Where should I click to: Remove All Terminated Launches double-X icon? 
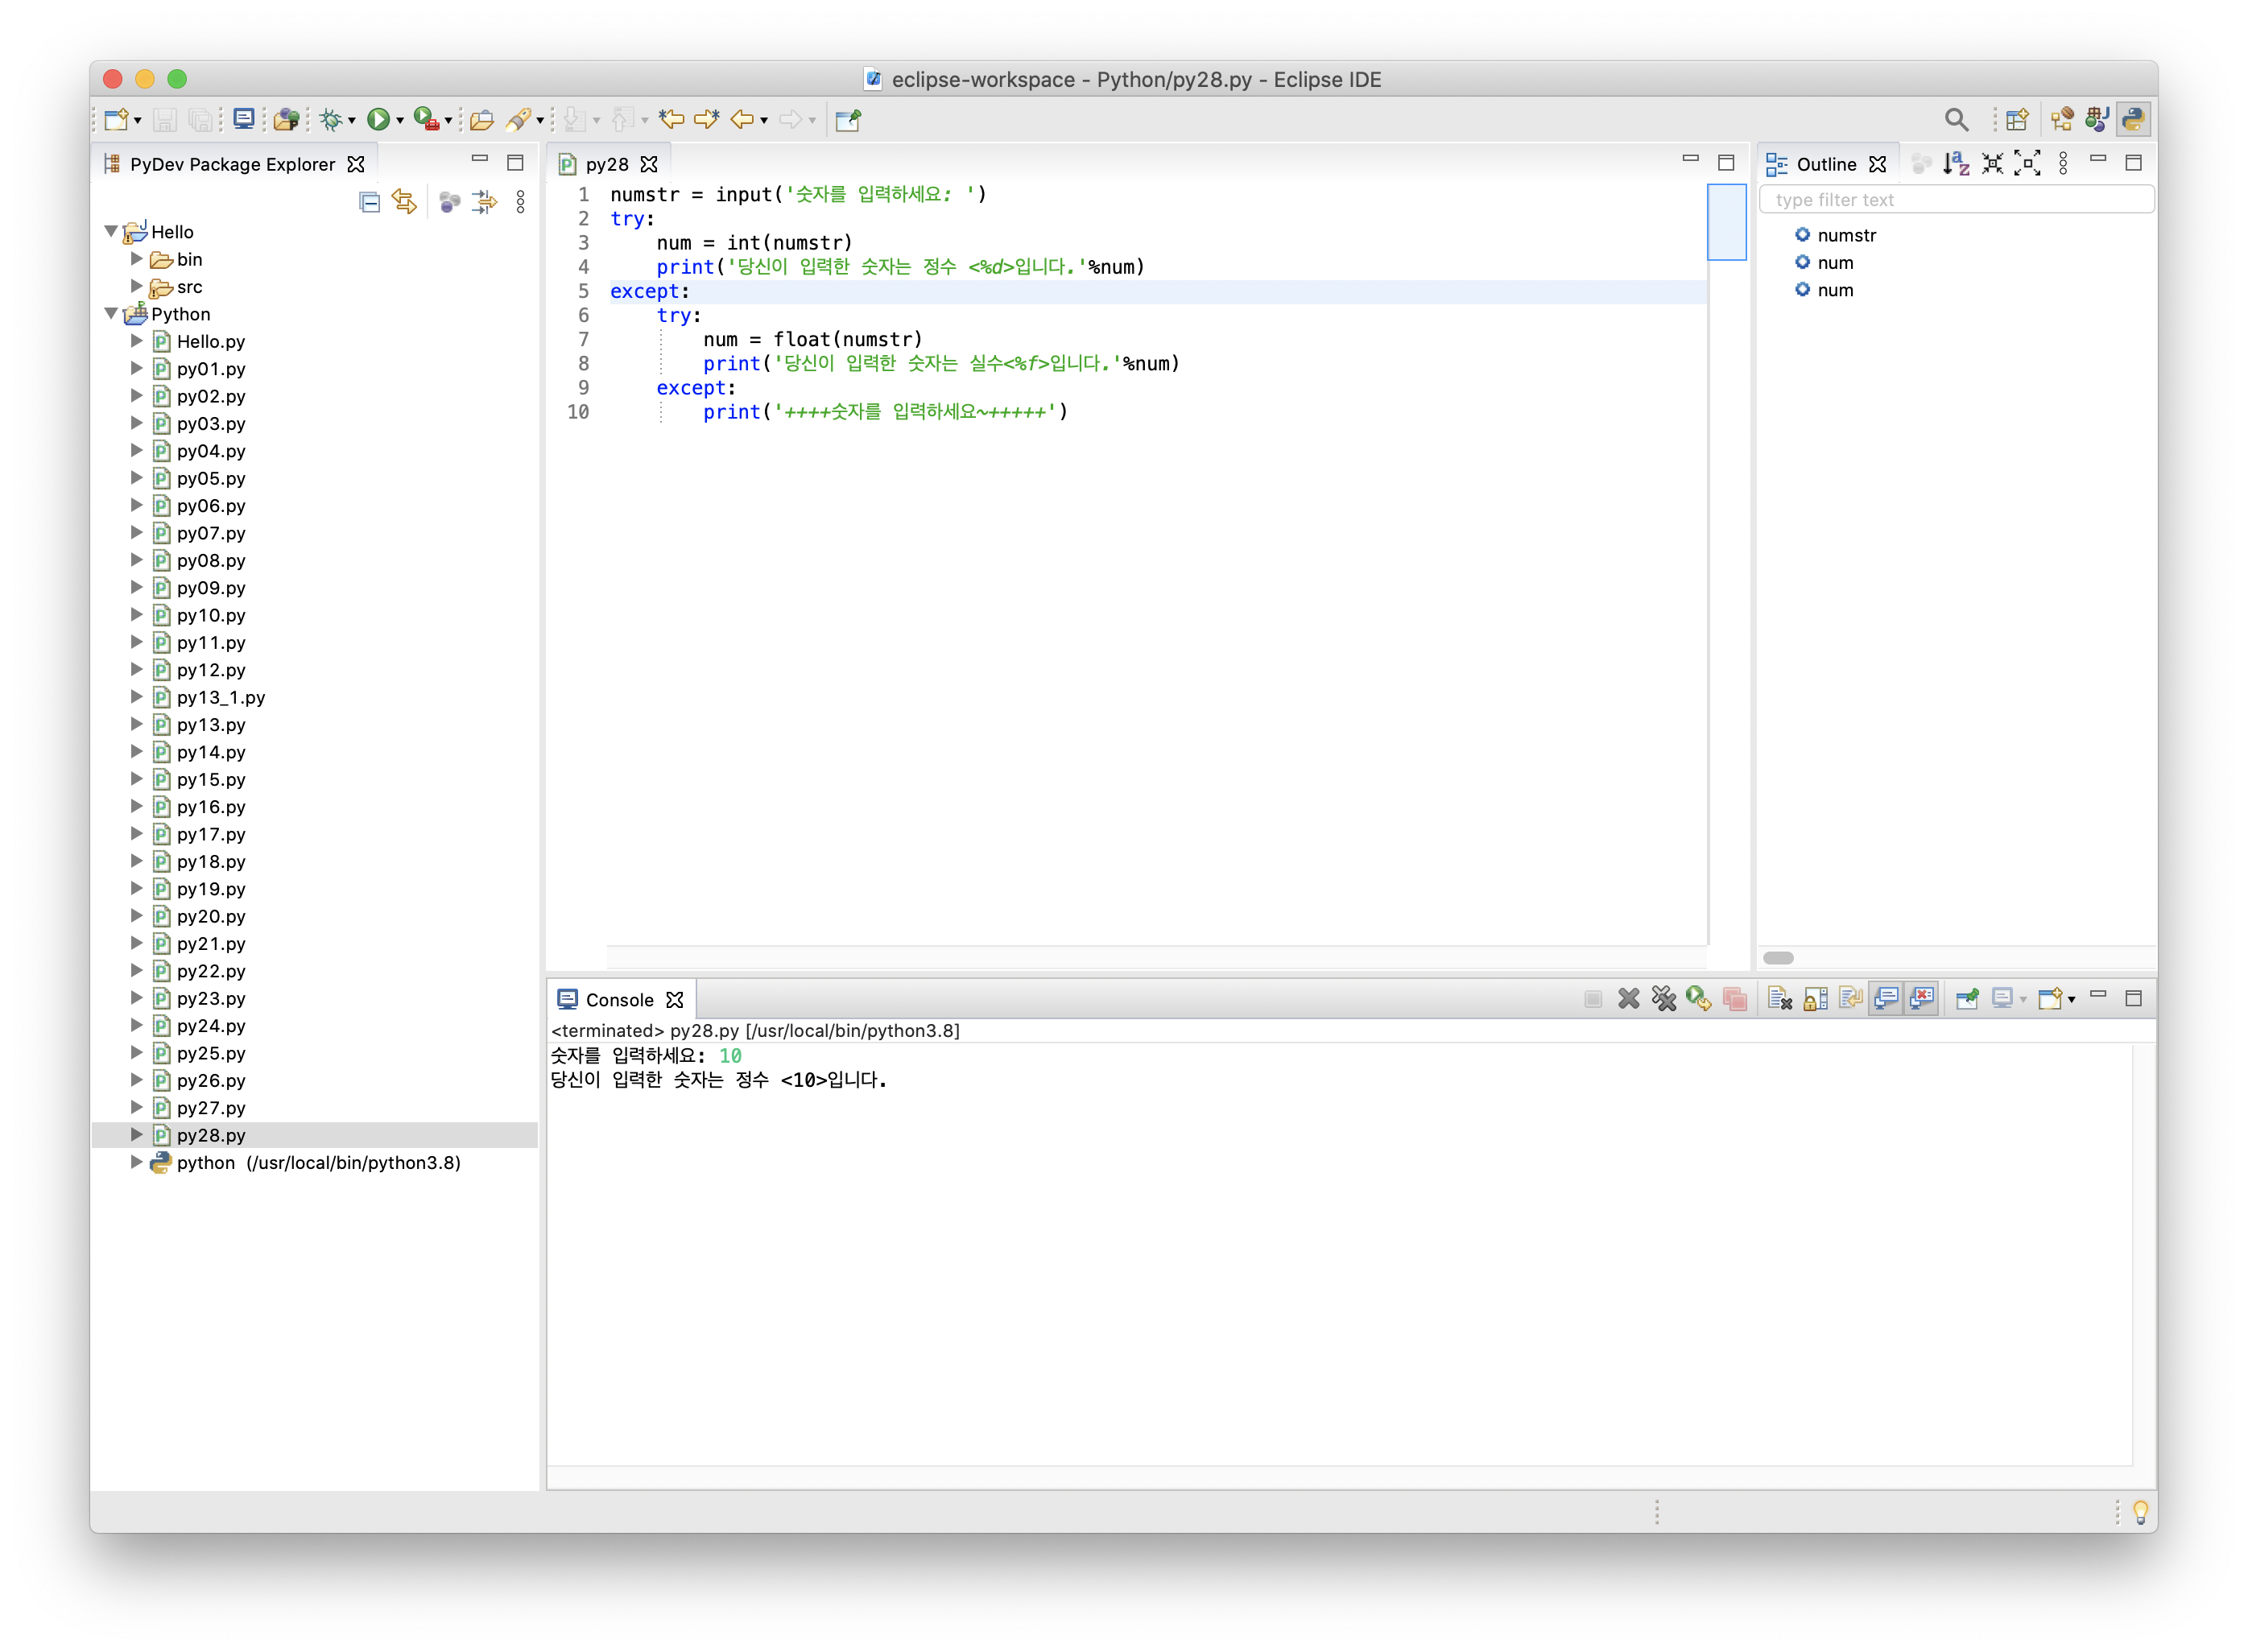[x=1664, y=999]
